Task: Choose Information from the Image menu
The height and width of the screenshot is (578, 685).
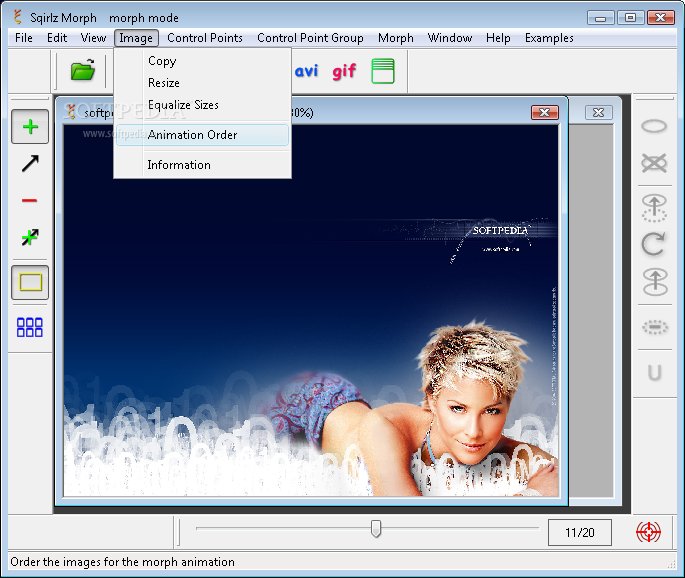Action: pos(202,165)
